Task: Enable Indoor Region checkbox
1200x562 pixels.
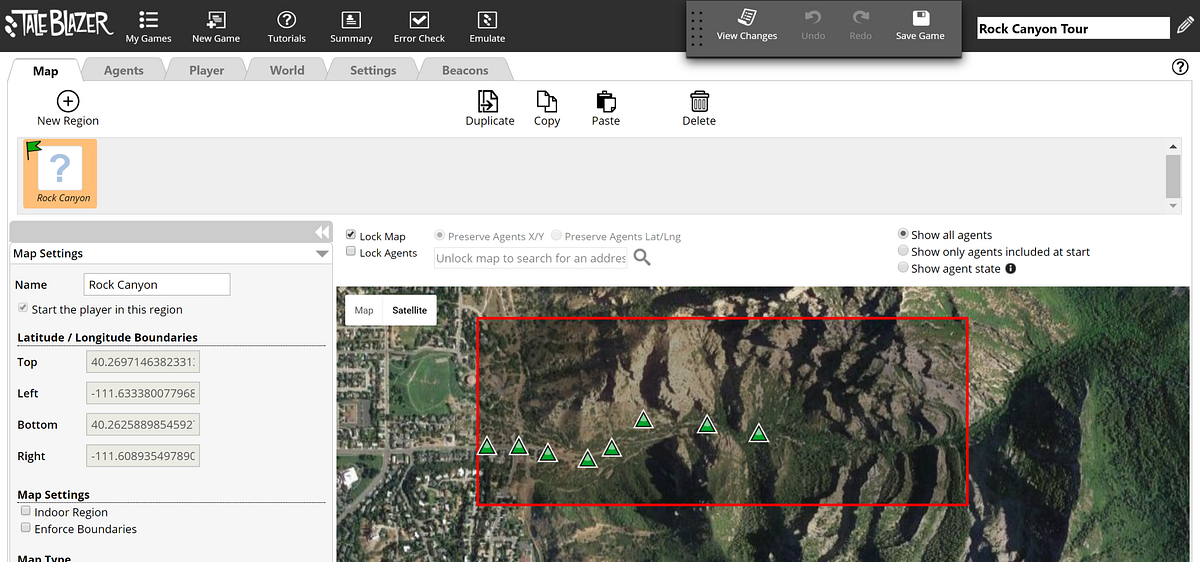Action: pyautogui.click(x=26, y=511)
